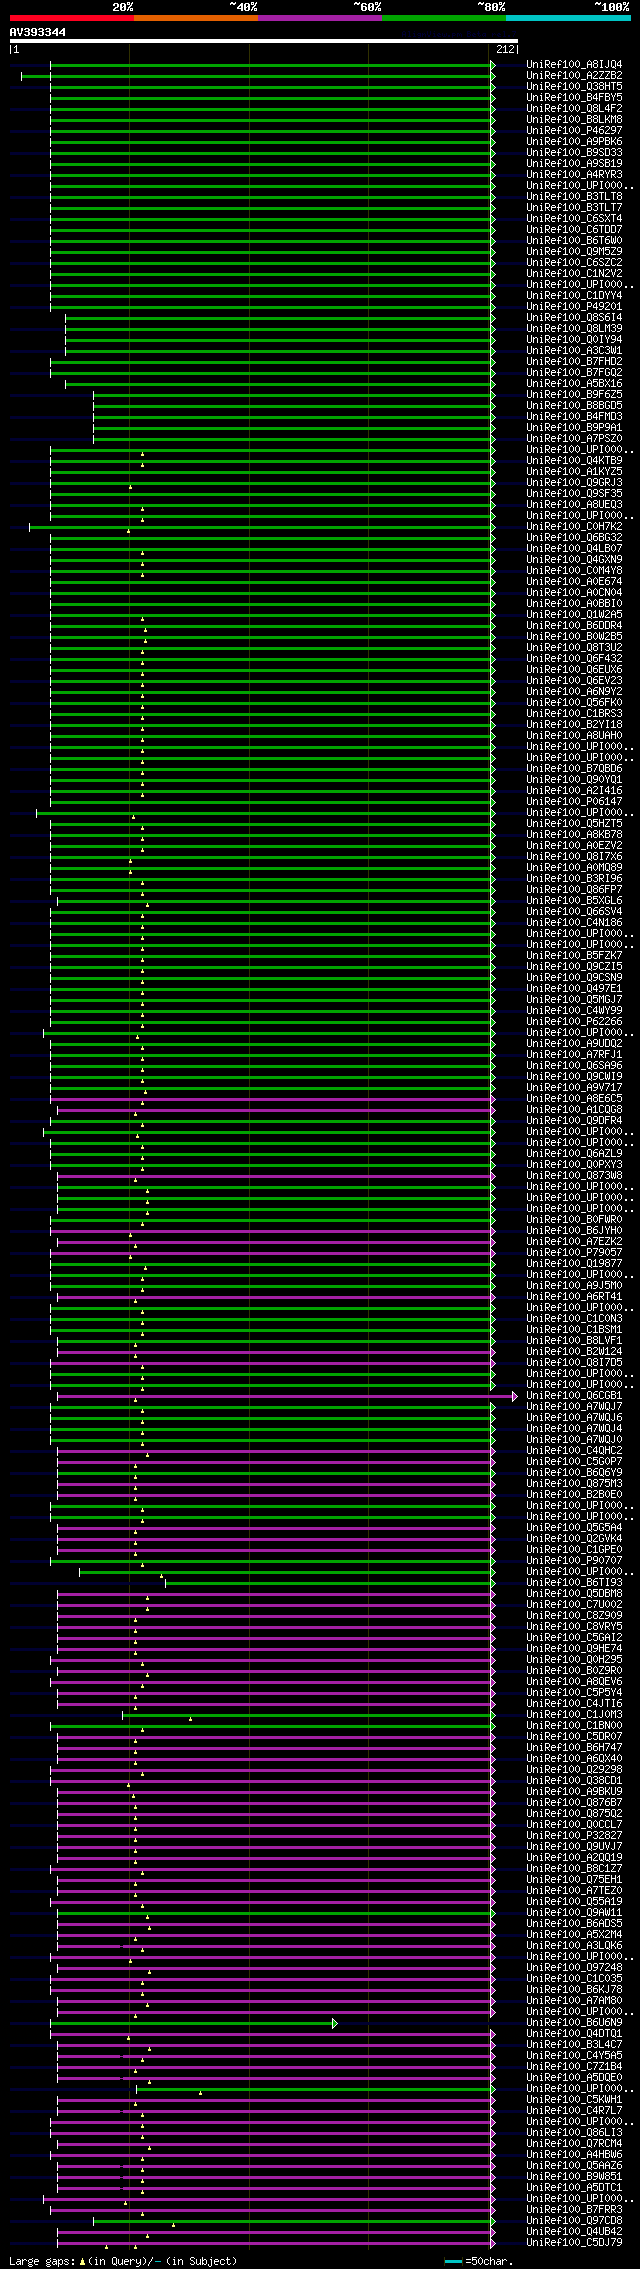
Task: Select the UniRef100_B9F6Z5 label
Action: [574, 394]
